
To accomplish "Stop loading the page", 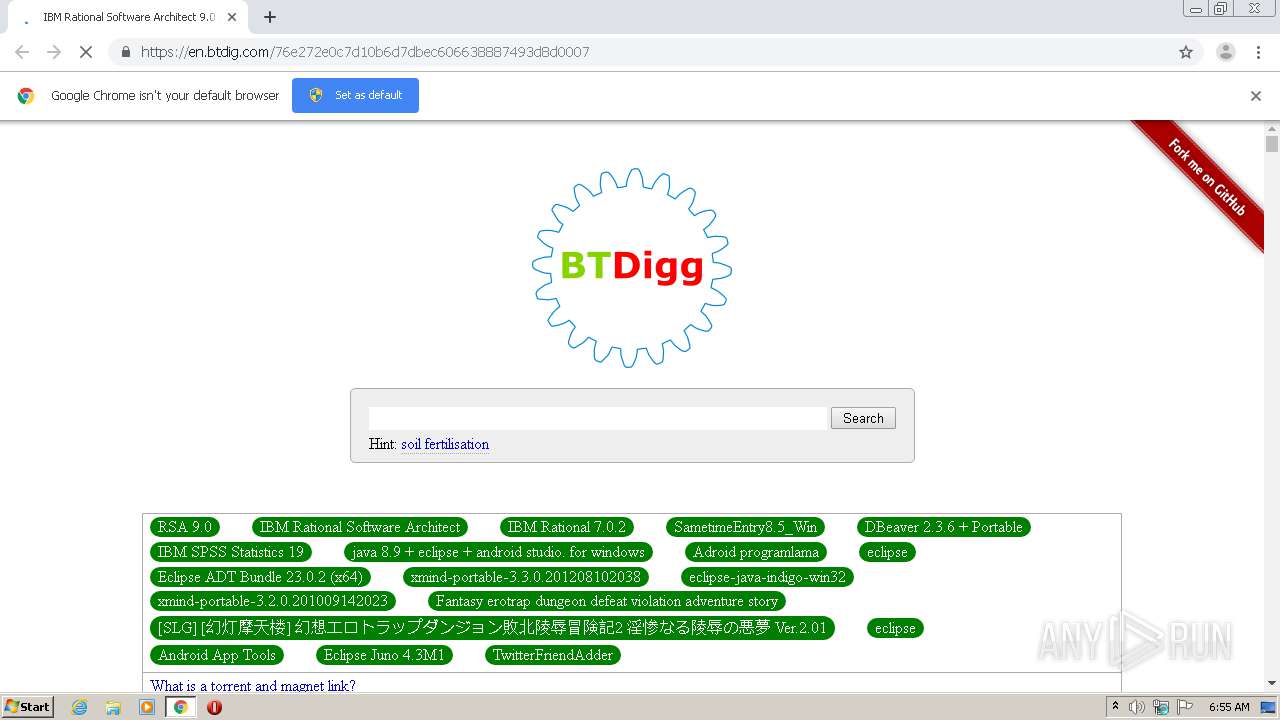I will click(85, 52).
